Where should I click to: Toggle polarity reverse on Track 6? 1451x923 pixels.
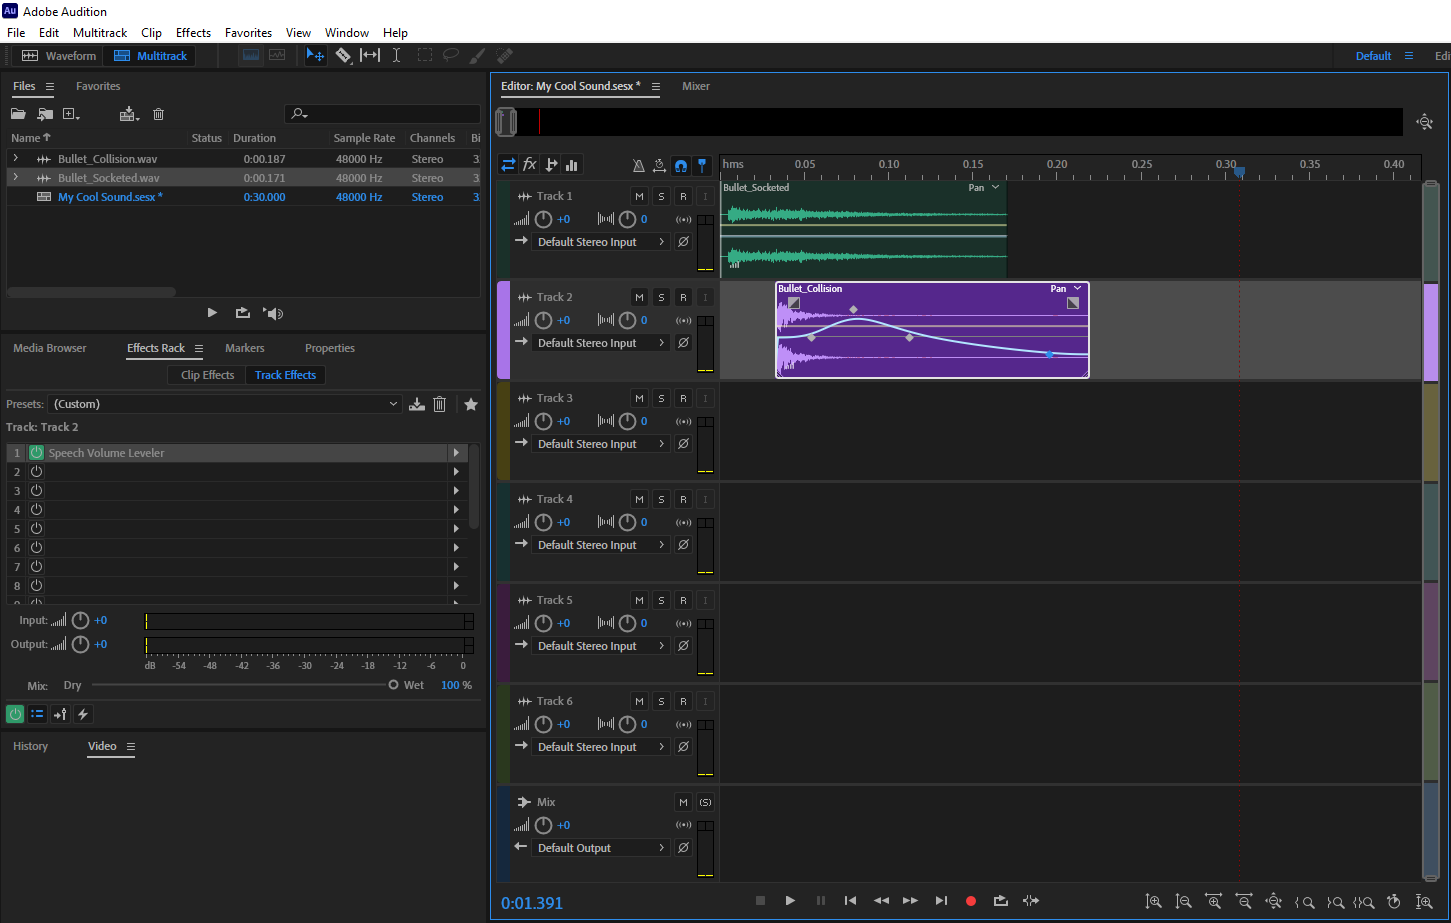click(683, 747)
